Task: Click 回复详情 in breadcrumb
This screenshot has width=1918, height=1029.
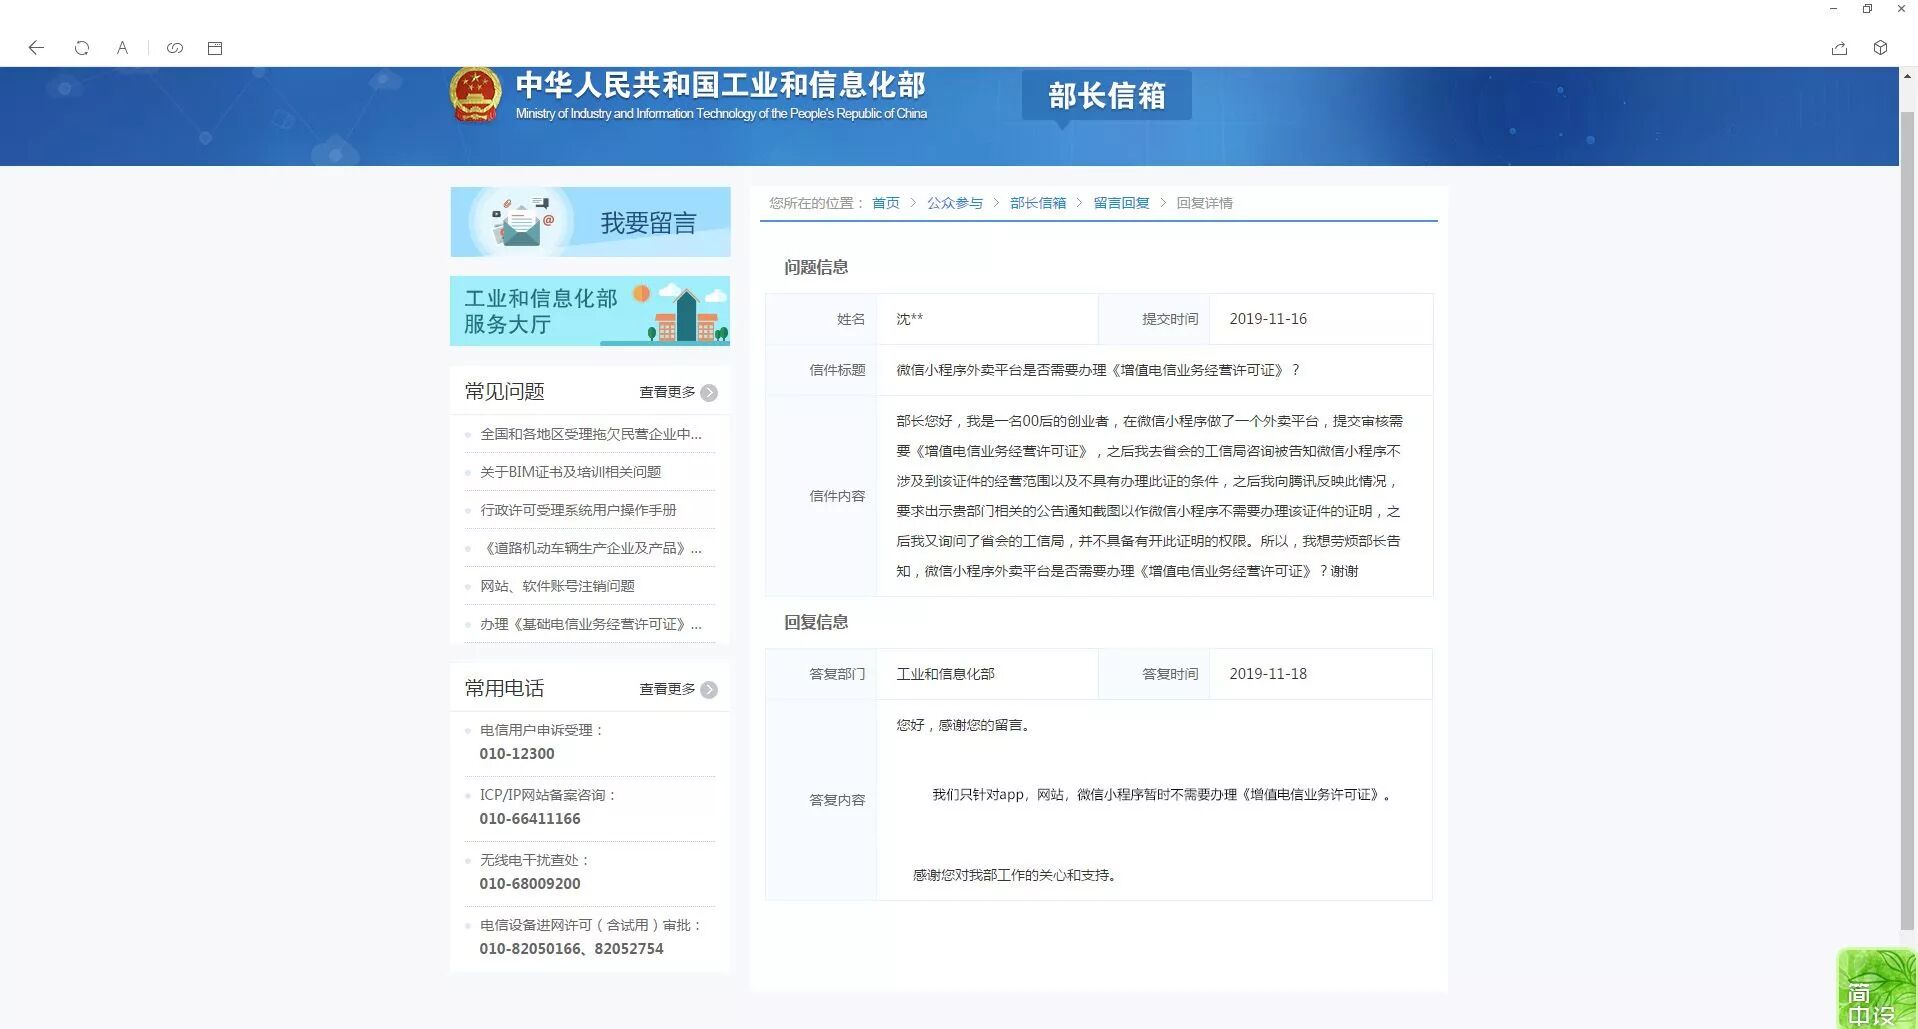Action: coord(1204,203)
